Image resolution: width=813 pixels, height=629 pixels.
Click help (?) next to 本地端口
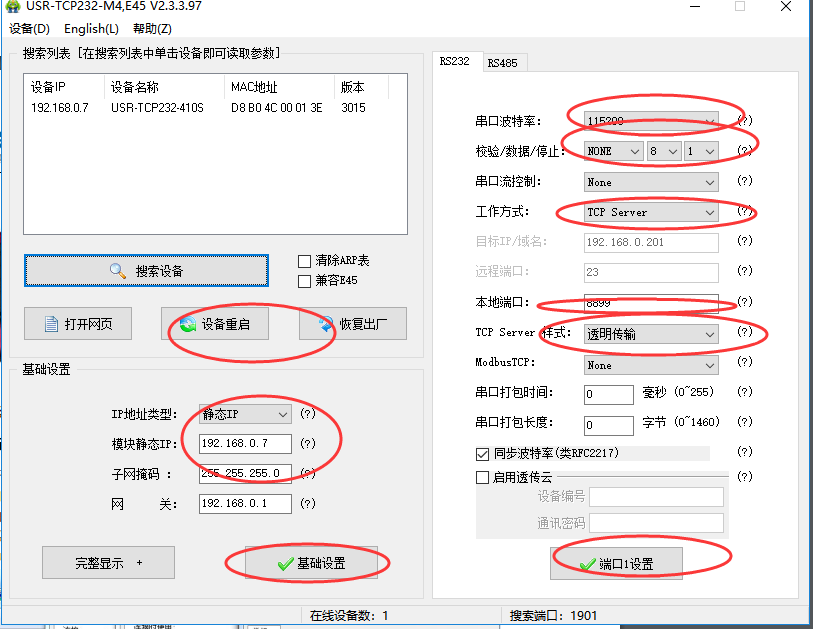pyautogui.click(x=744, y=303)
